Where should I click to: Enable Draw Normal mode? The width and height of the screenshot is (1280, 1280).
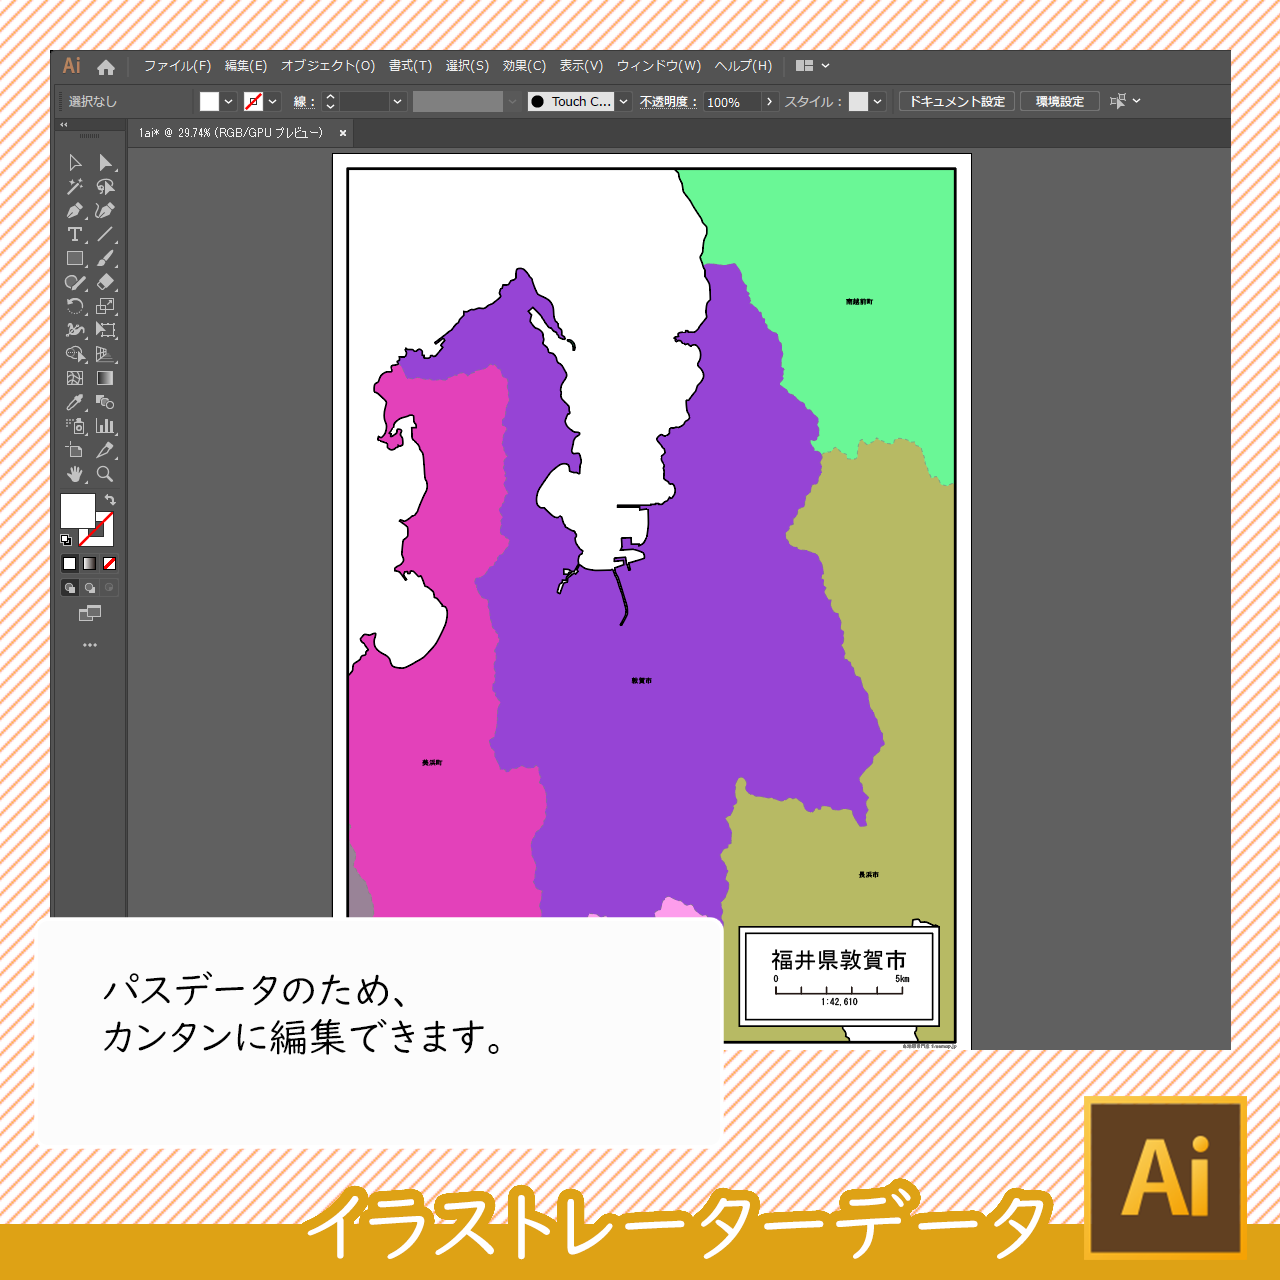click(x=69, y=588)
